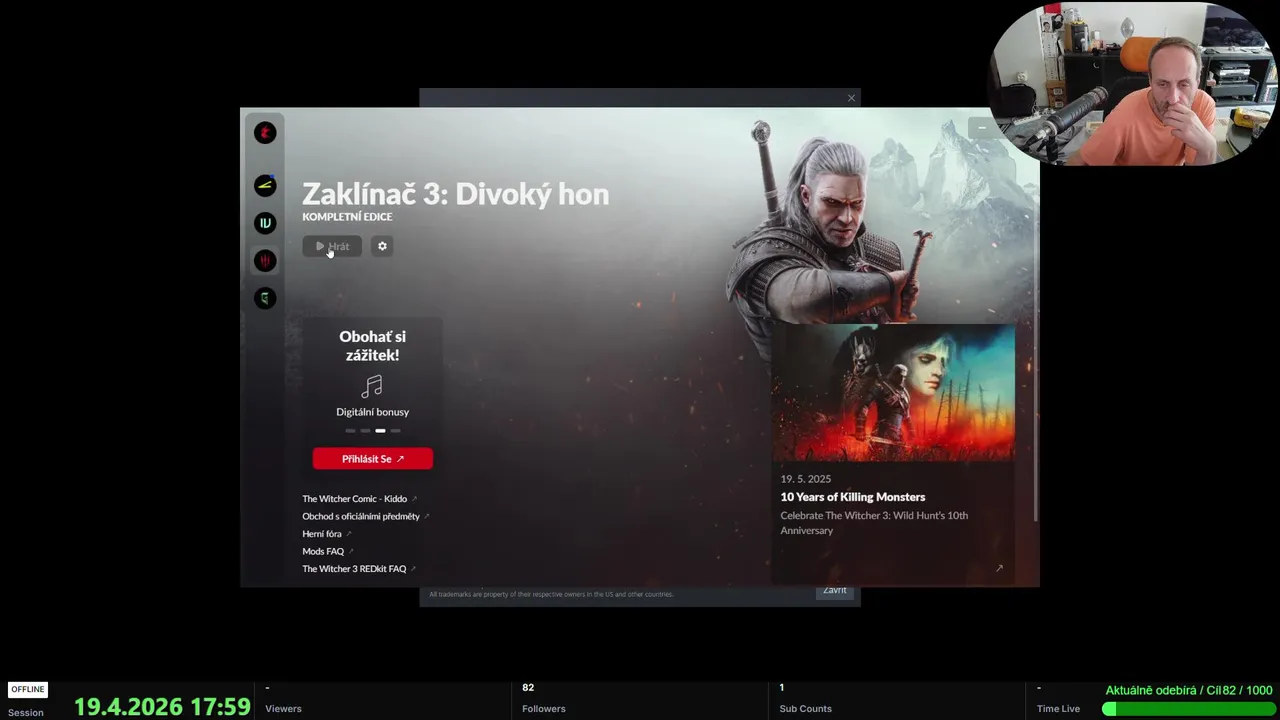Select the active third carousel dot

point(380,431)
